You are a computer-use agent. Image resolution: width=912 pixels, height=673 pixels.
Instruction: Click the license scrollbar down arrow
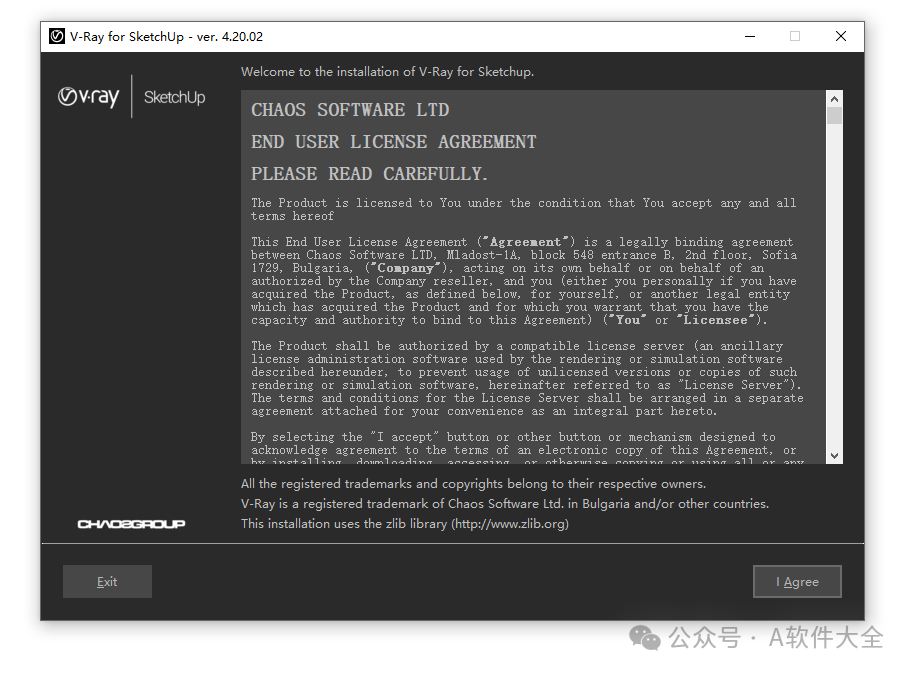[x=834, y=456]
